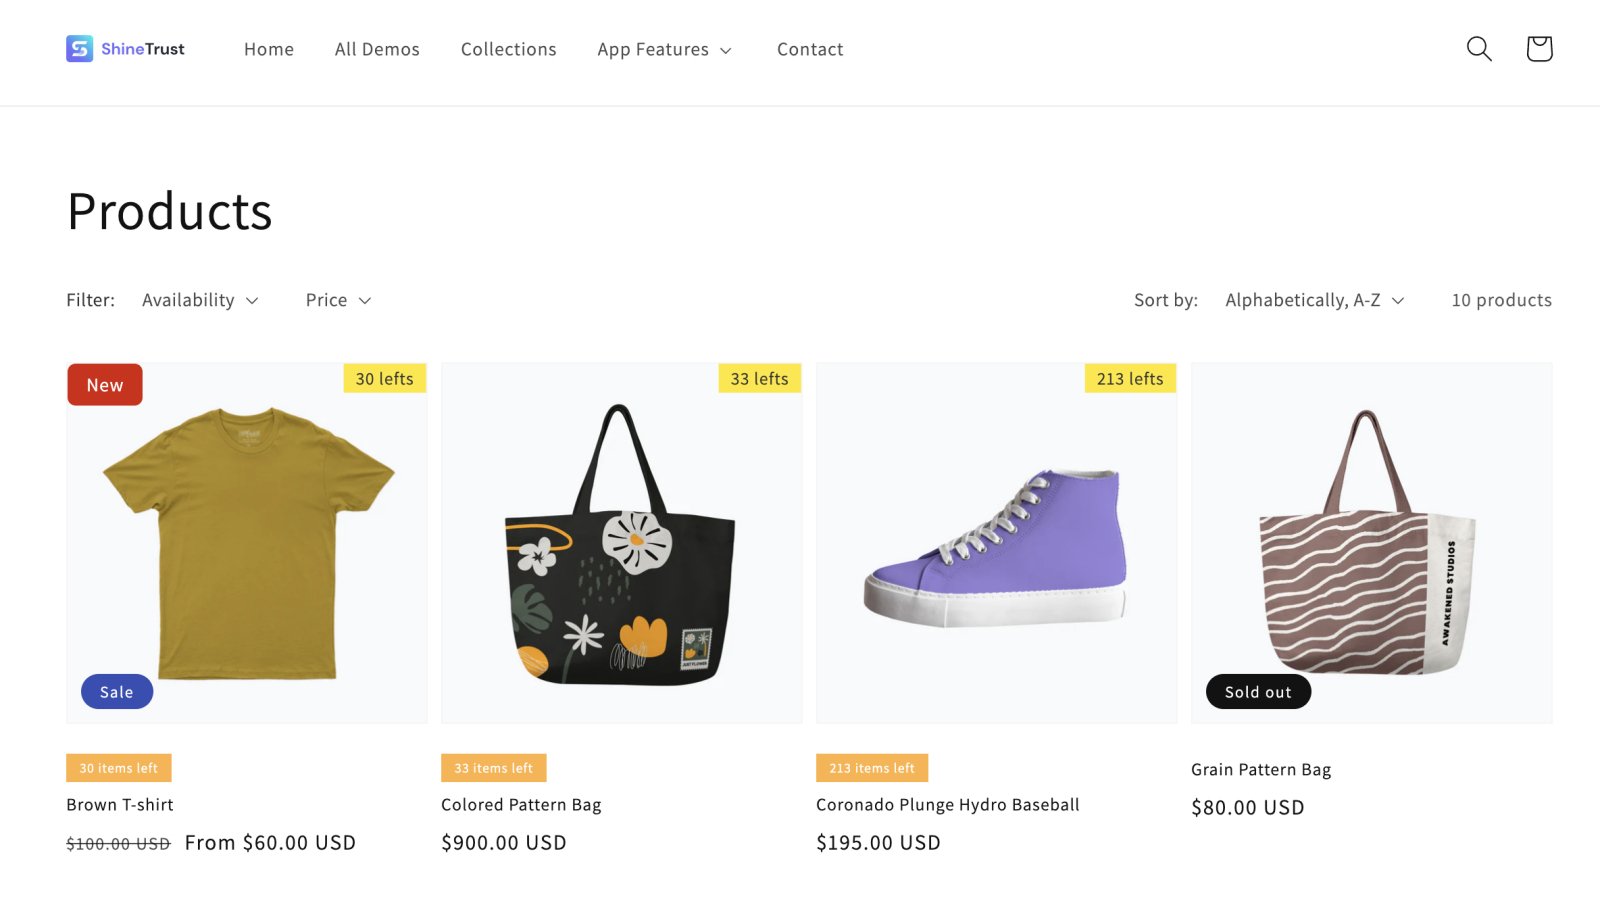
Task: Navigate to the Home menu item
Action: tap(268, 49)
